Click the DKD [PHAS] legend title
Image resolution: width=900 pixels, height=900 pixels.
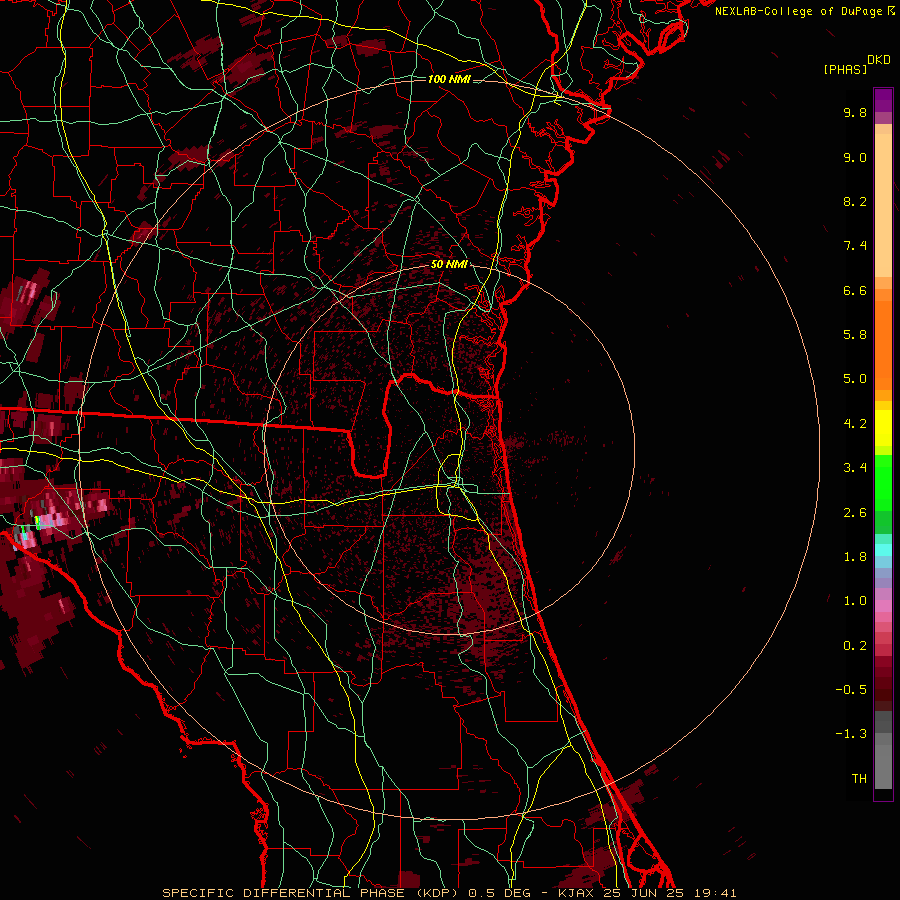click(857, 64)
